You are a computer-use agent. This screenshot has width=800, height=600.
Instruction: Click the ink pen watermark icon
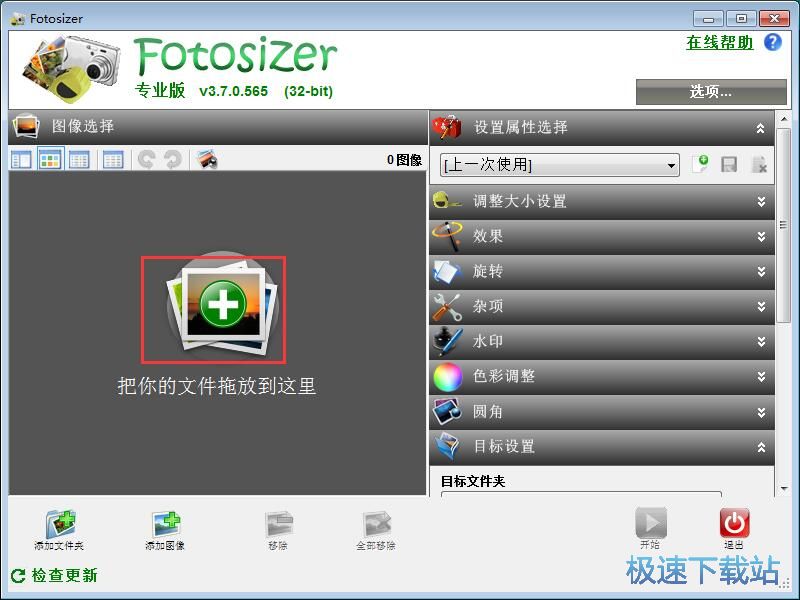(x=447, y=341)
